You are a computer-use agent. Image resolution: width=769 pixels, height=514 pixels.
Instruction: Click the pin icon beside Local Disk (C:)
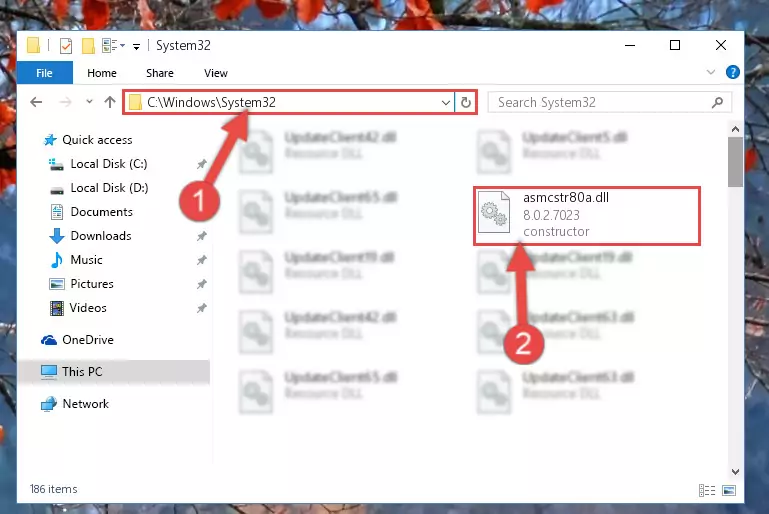(x=202, y=164)
